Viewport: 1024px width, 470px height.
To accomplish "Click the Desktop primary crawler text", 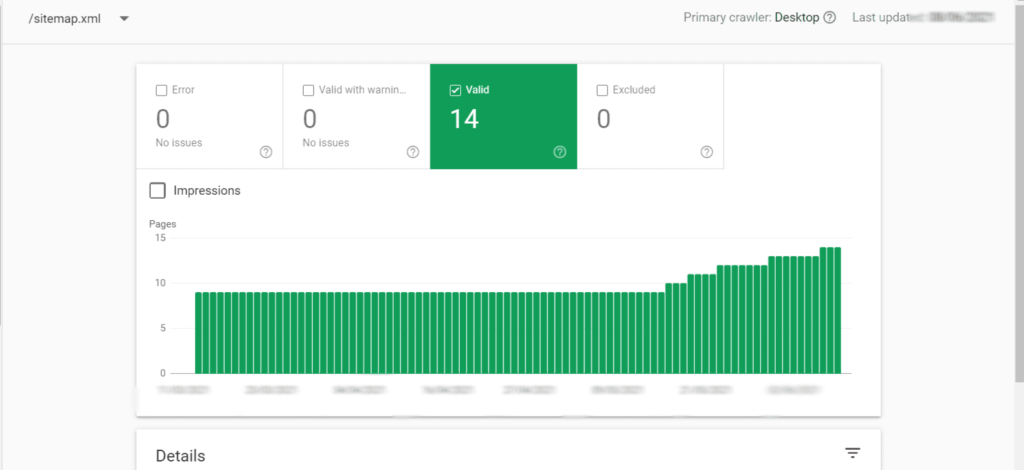I will (x=797, y=18).
